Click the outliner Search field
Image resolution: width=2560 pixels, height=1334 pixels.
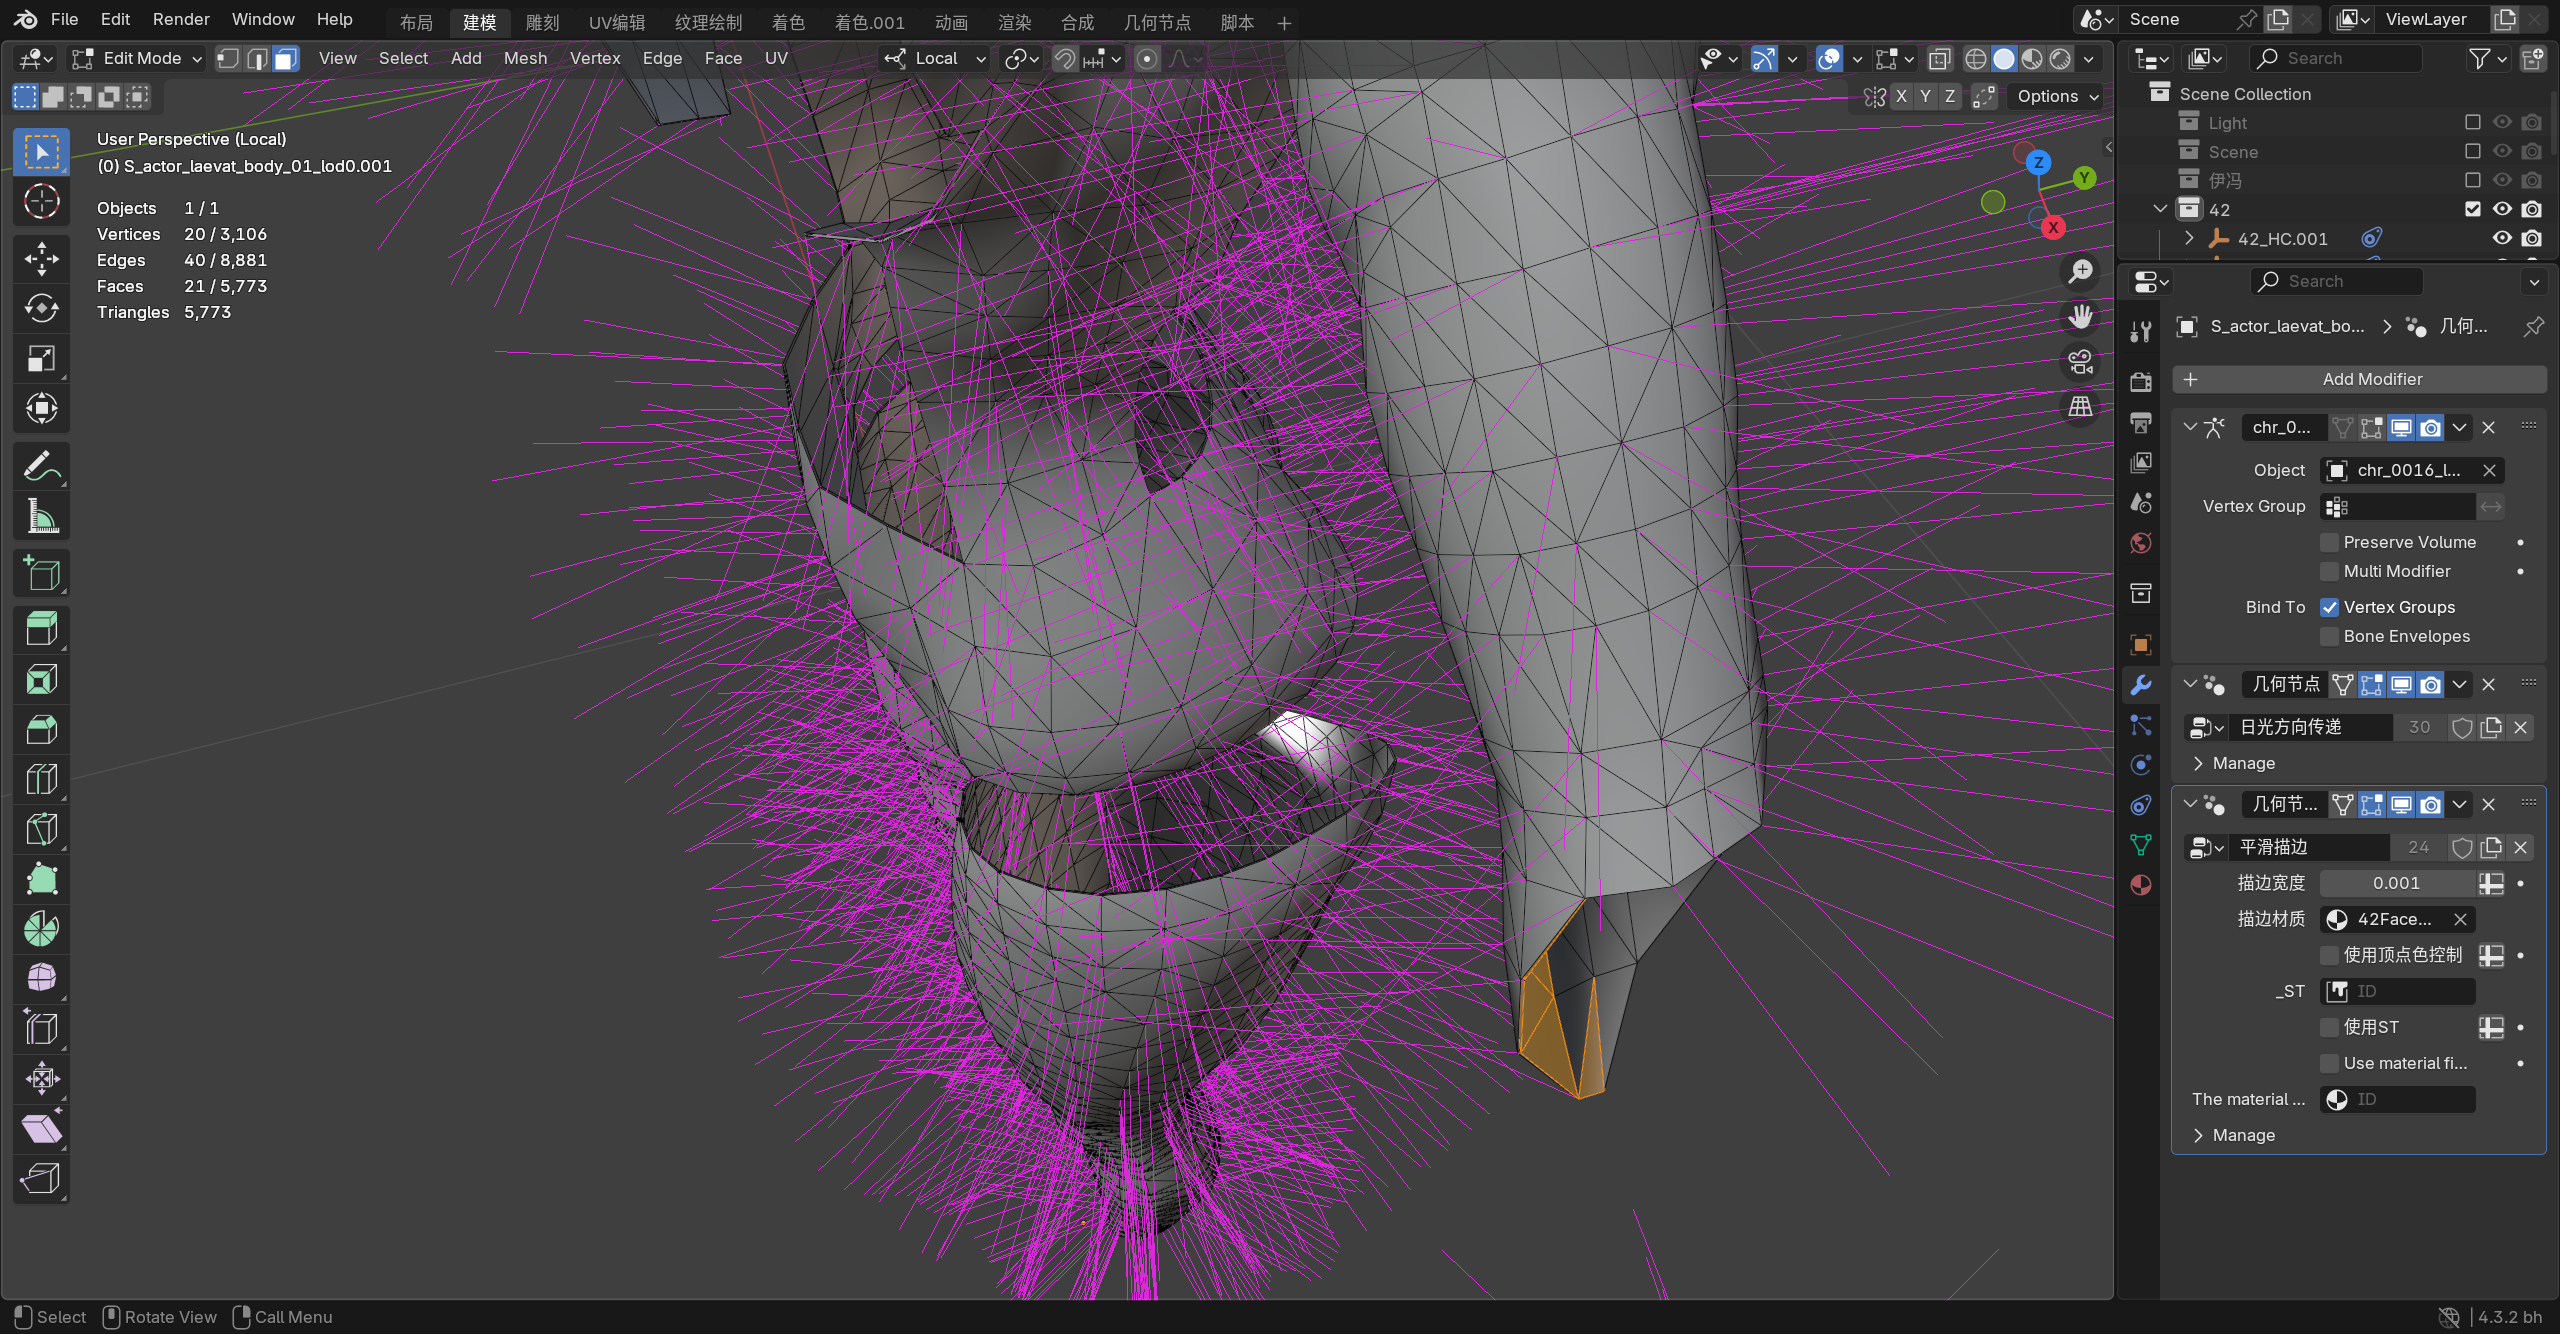tap(2336, 59)
